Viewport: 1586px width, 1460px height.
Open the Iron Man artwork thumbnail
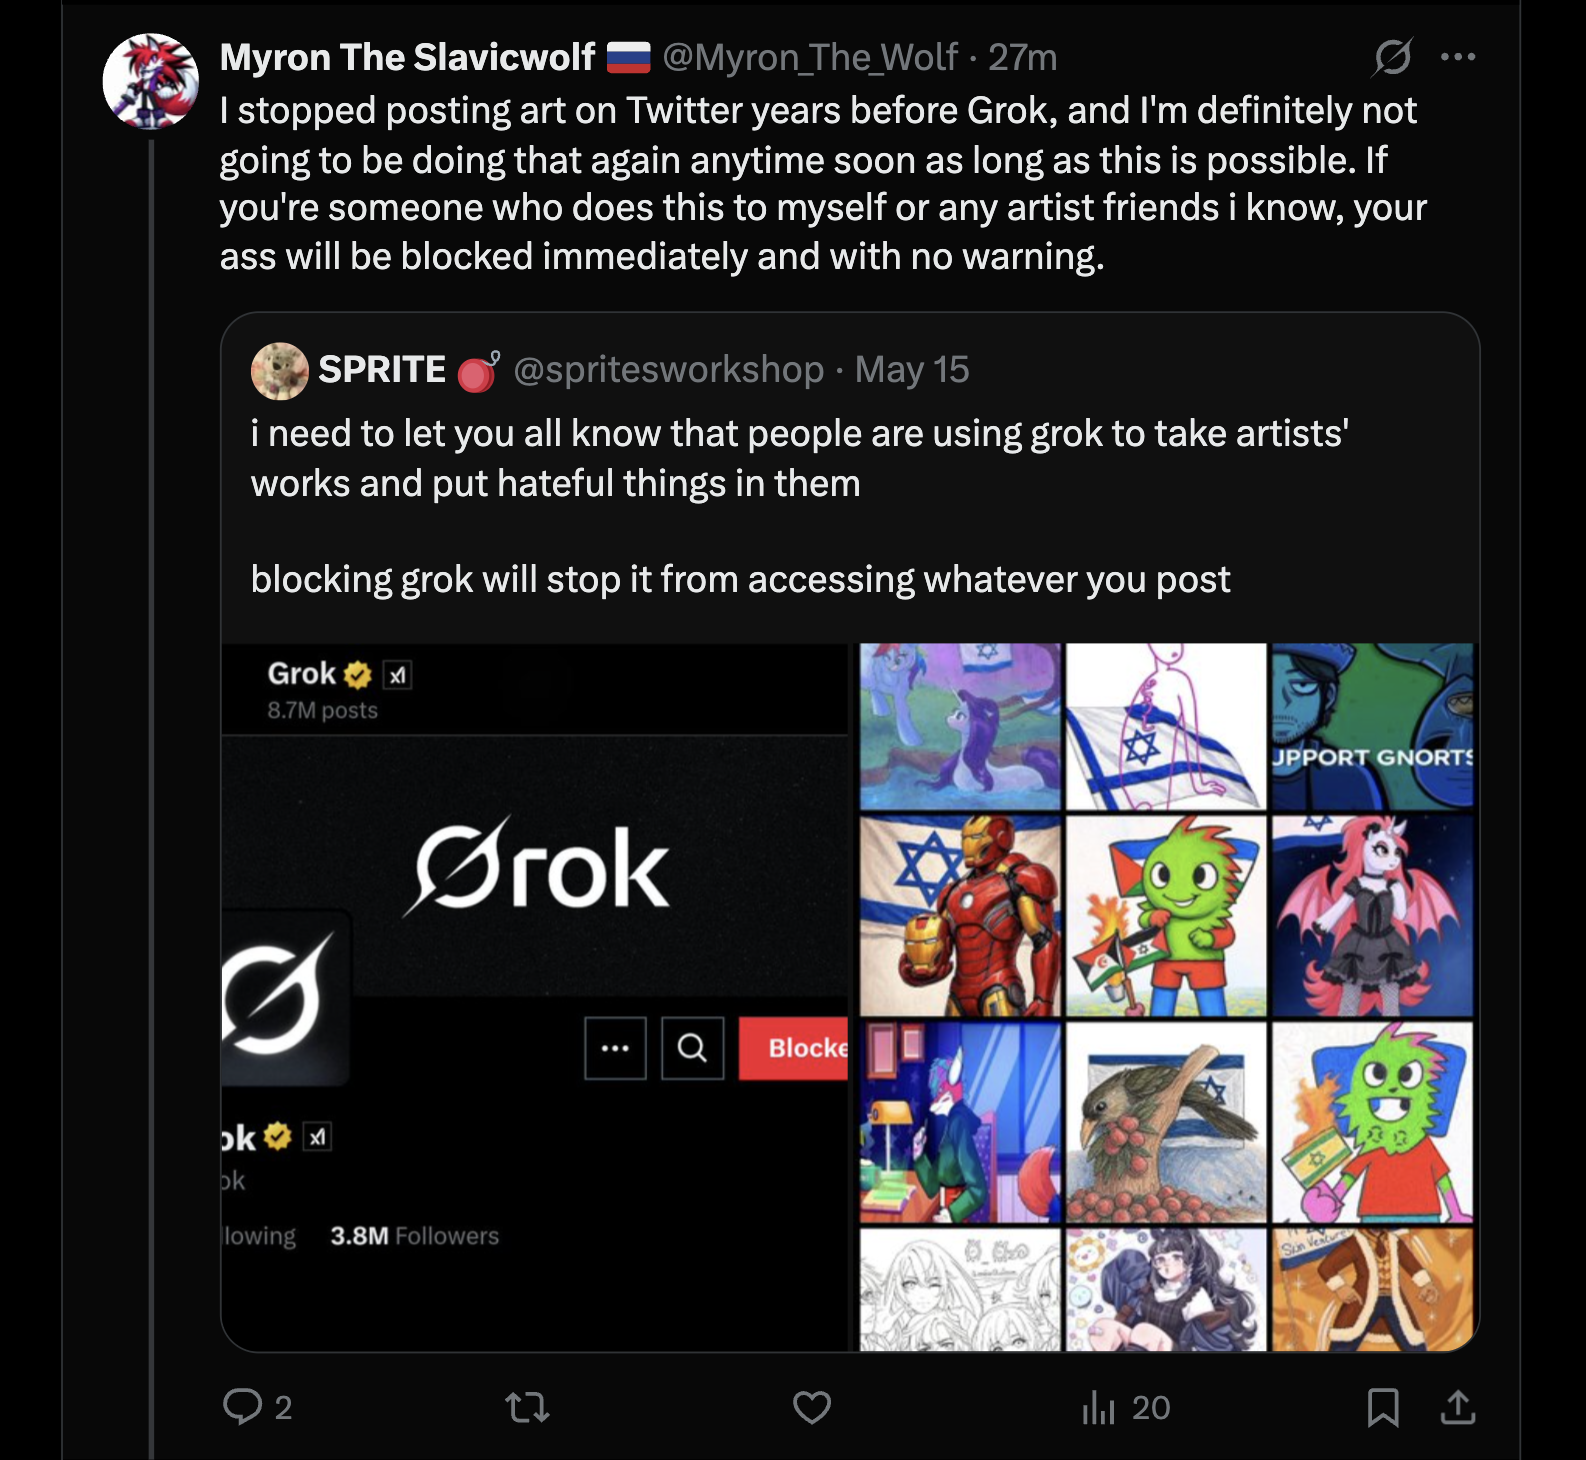pos(960,916)
